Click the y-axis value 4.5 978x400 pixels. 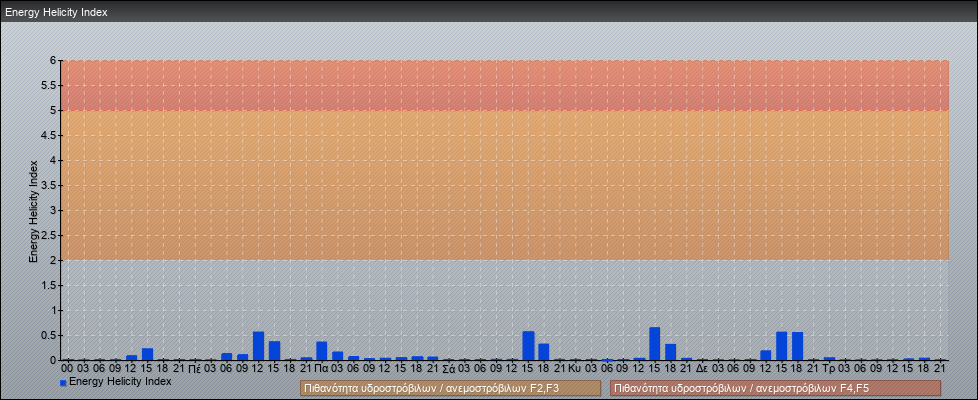coord(49,135)
